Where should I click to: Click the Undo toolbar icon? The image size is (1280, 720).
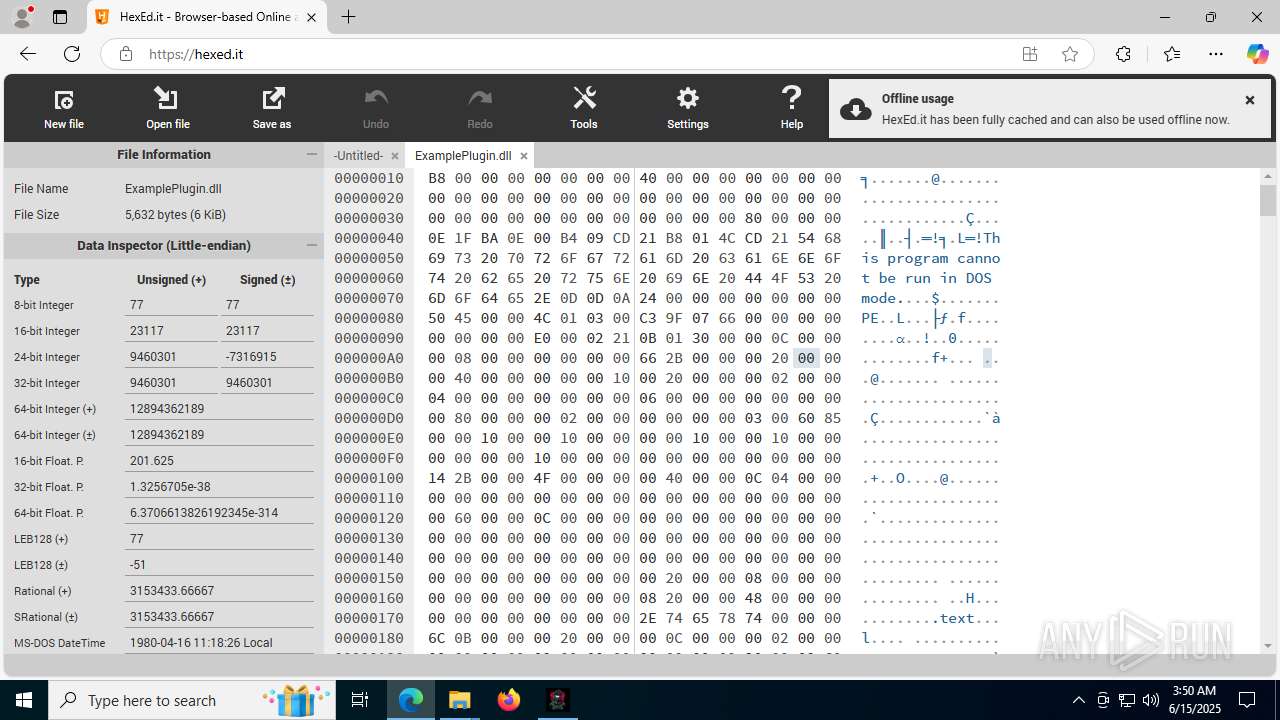[376, 108]
